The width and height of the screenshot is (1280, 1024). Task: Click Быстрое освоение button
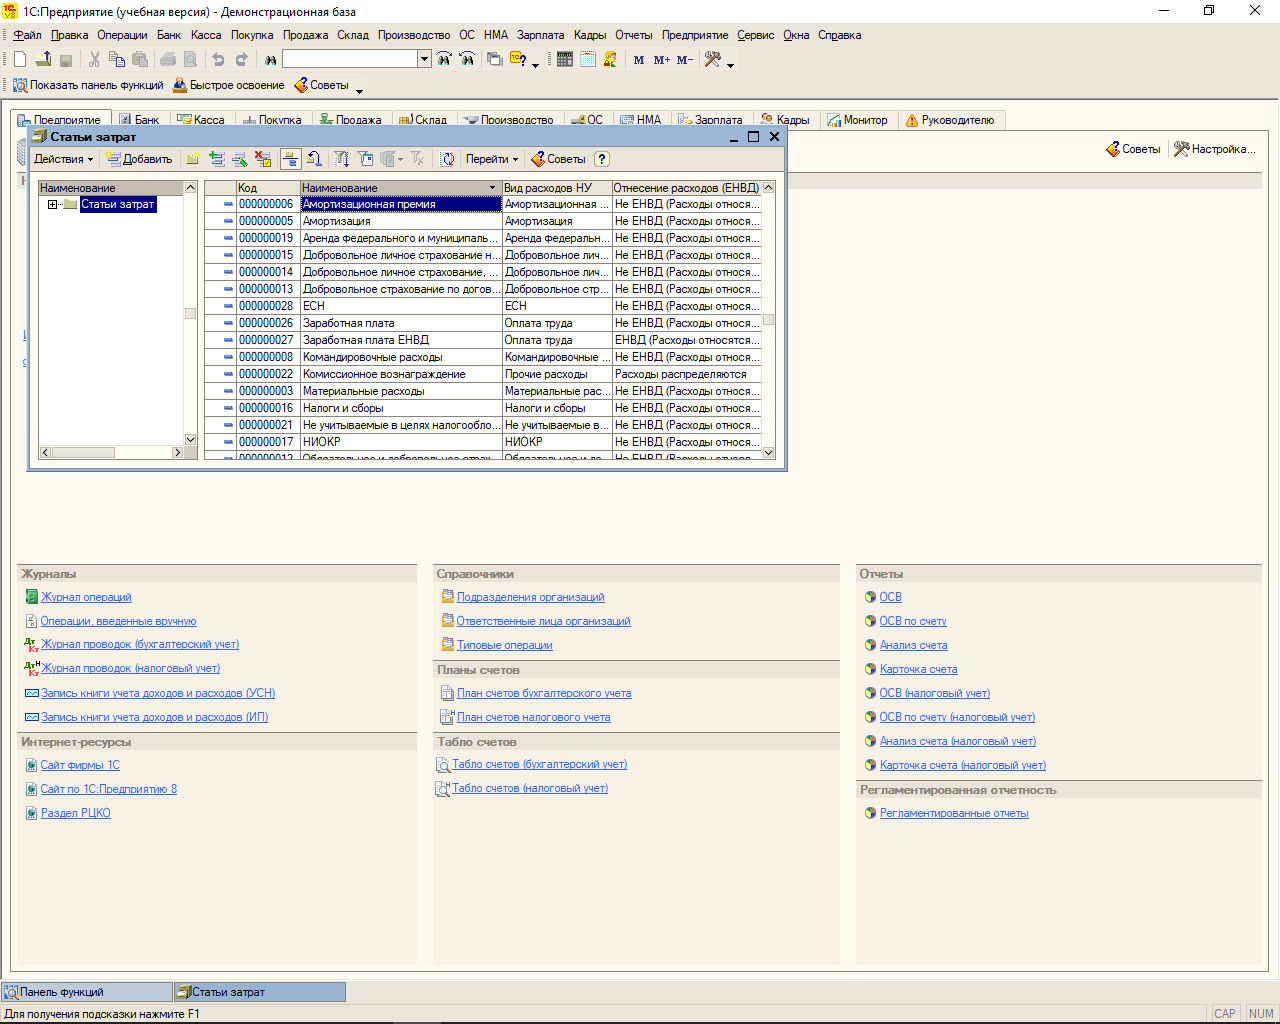[x=228, y=85]
